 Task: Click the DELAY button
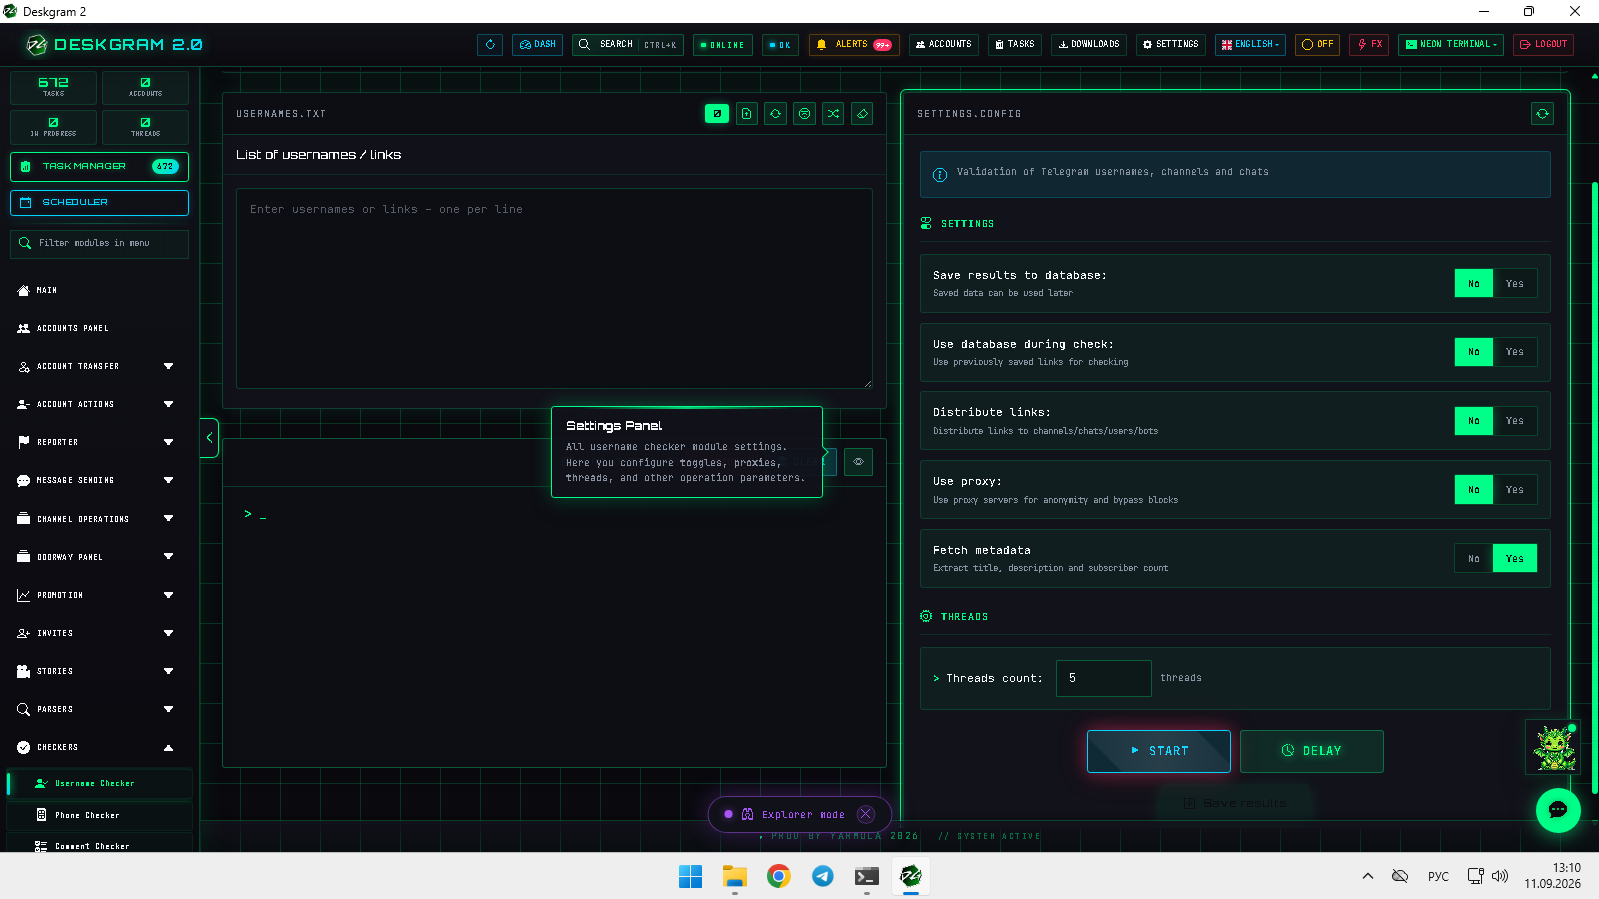pyautogui.click(x=1312, y=751)
